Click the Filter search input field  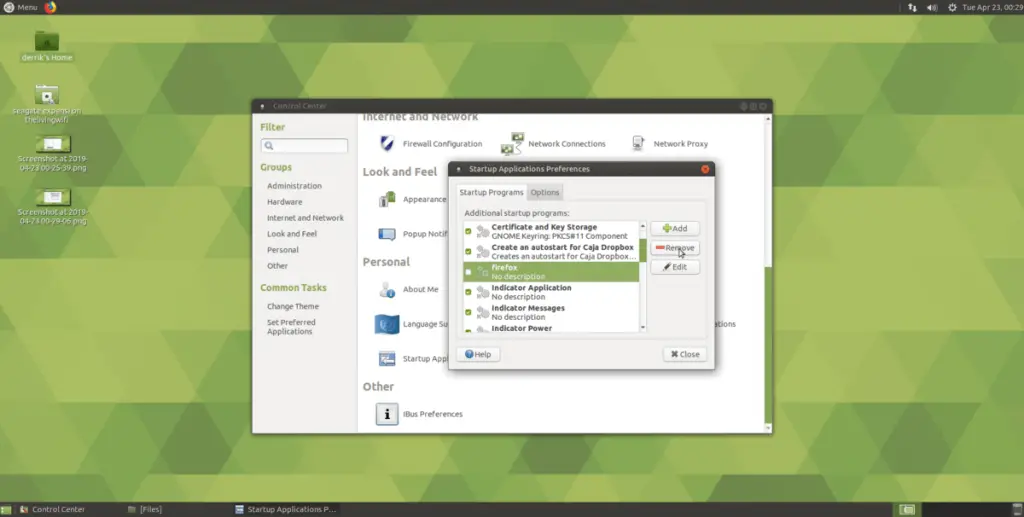point(304,146)
